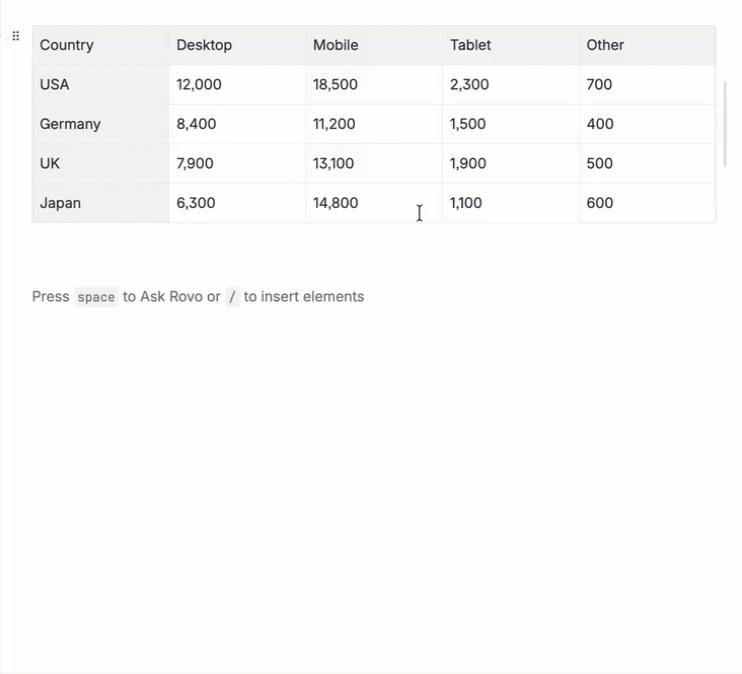
Task: Click the cell containing 1,500
Action: (511, 124)
